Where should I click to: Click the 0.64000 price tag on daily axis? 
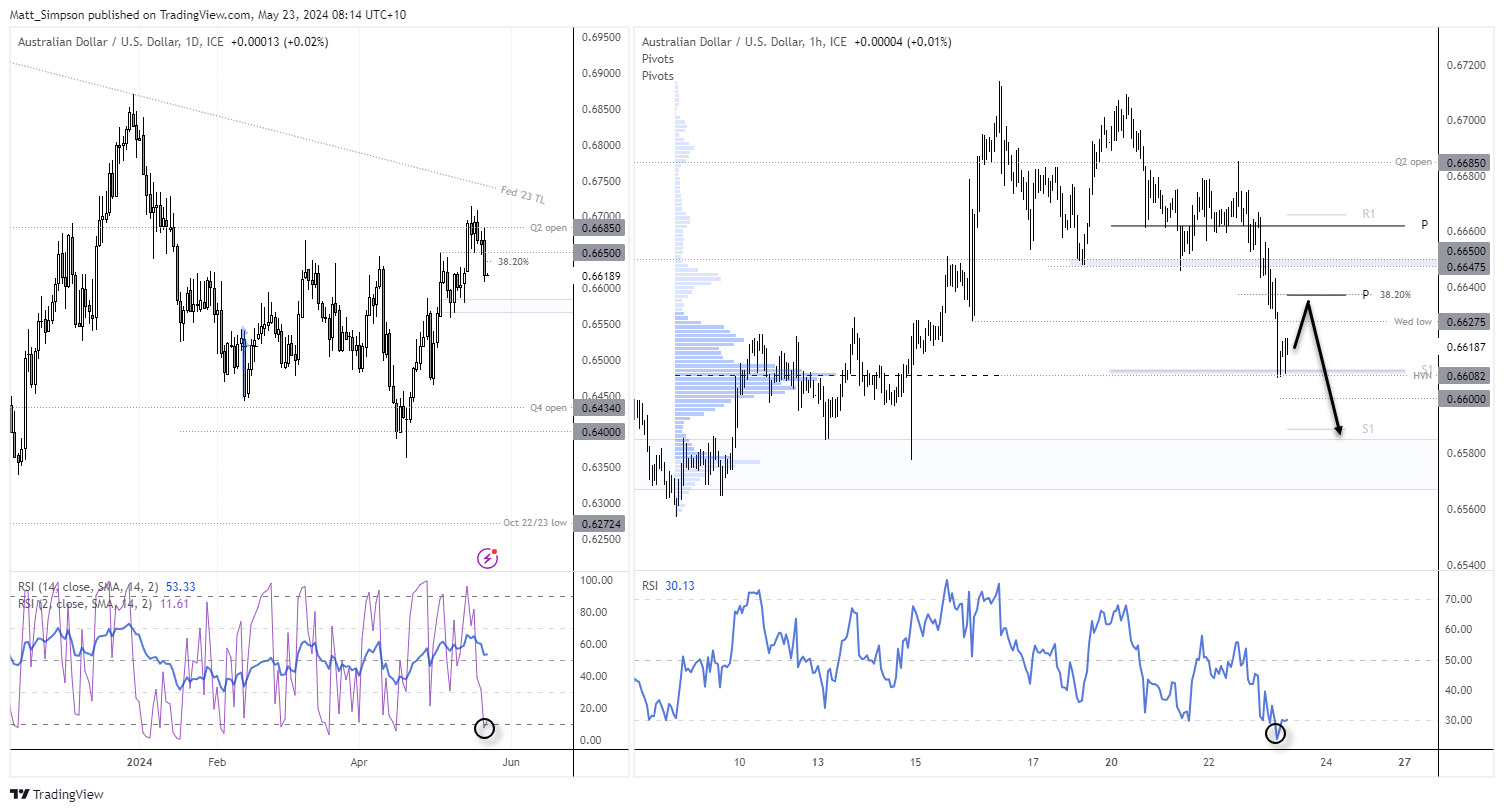pos(599,432)
